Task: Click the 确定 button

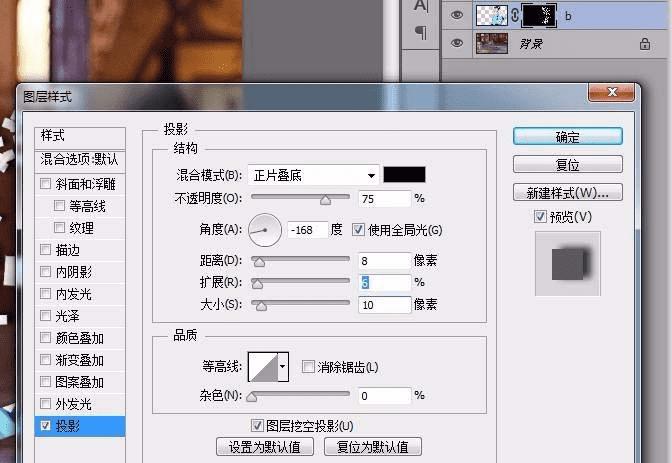Action: [x=567, y=137]
